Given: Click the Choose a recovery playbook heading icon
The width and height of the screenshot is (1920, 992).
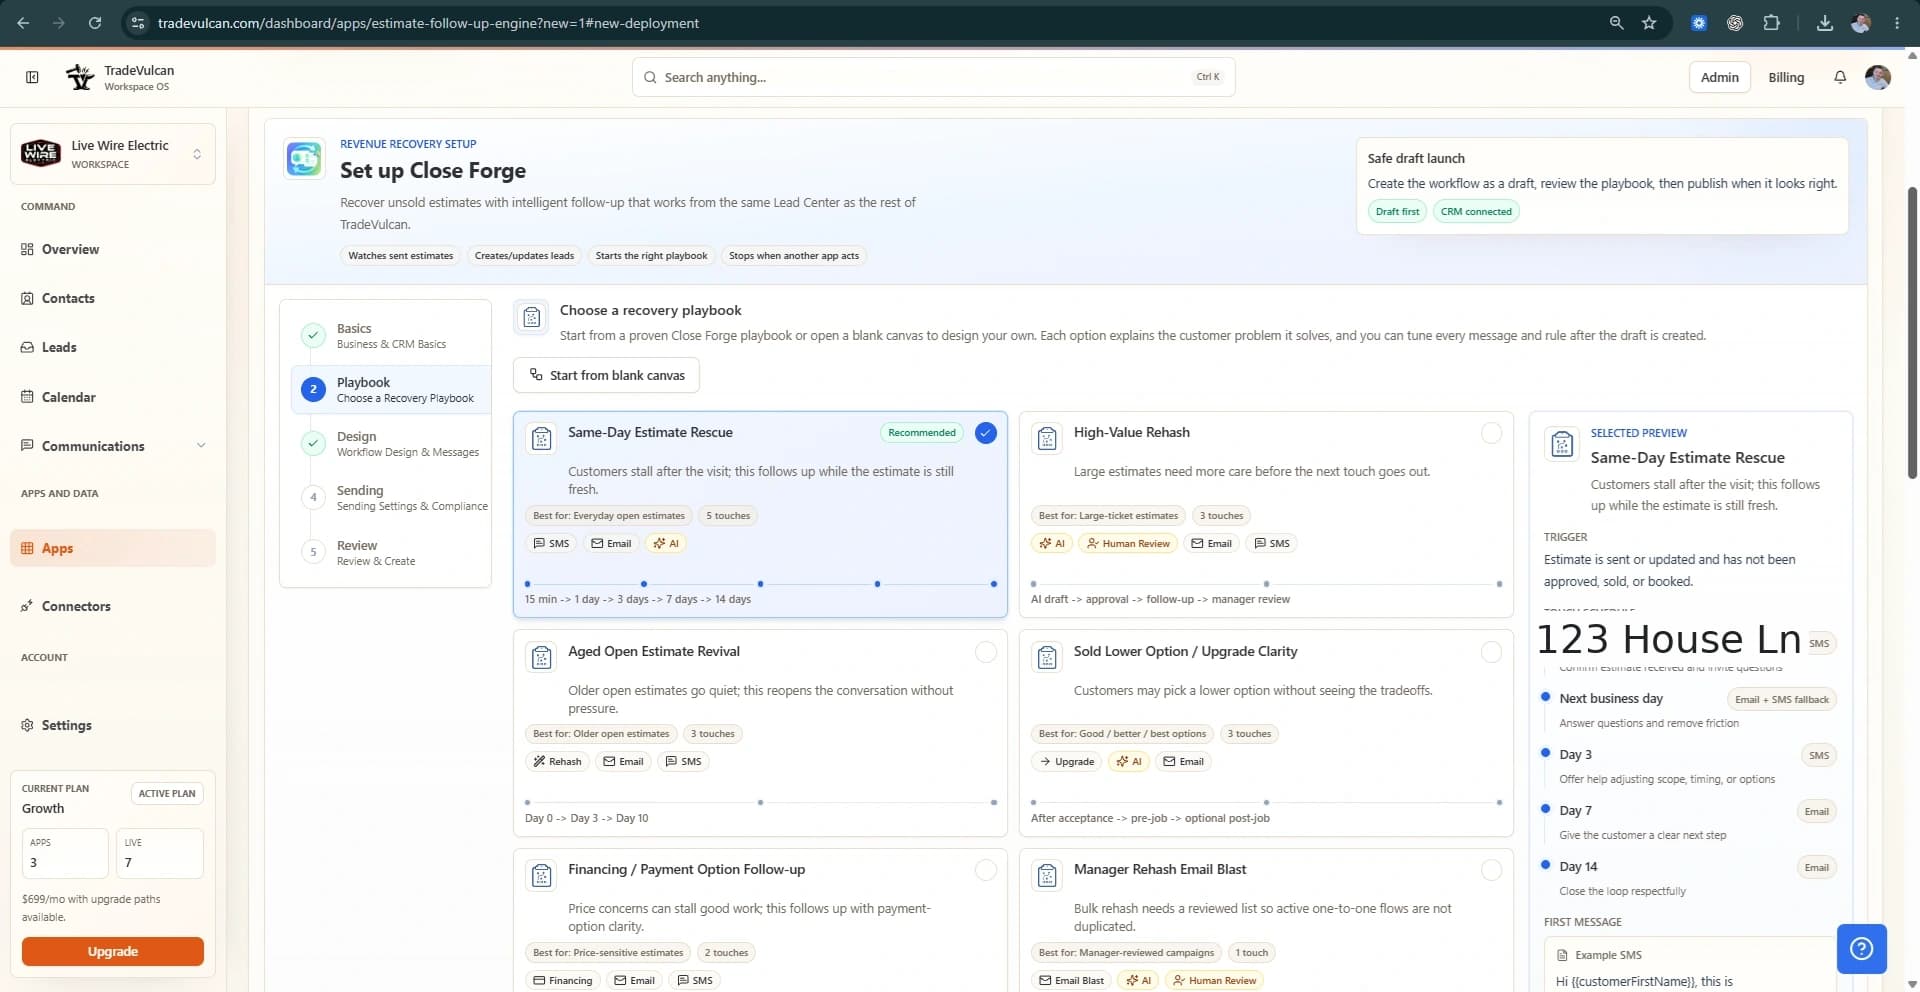Looking at the screenshot, I should click(531, 317).
